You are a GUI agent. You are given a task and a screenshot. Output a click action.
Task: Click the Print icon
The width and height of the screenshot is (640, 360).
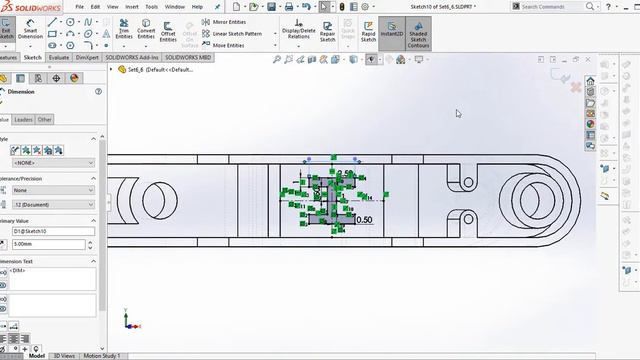[289, 7]
